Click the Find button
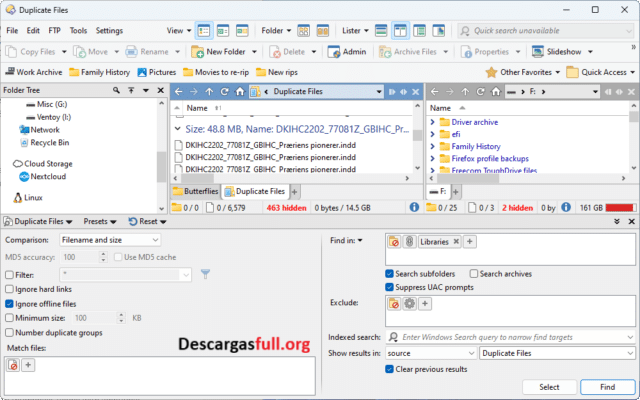 607,387
